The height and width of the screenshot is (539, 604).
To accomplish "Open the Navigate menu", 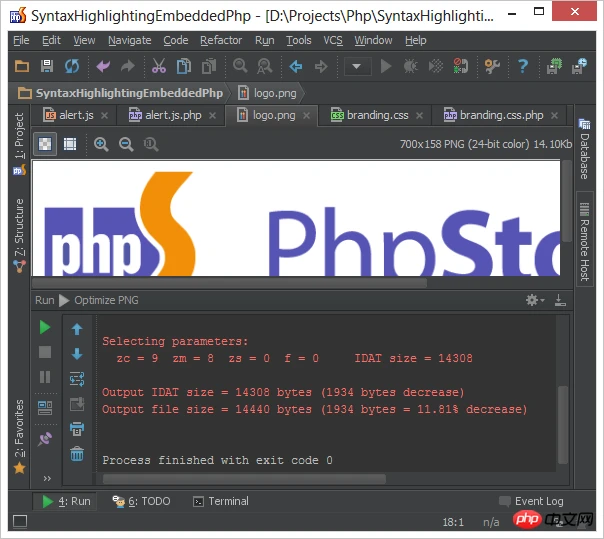I will pos(129,40).
